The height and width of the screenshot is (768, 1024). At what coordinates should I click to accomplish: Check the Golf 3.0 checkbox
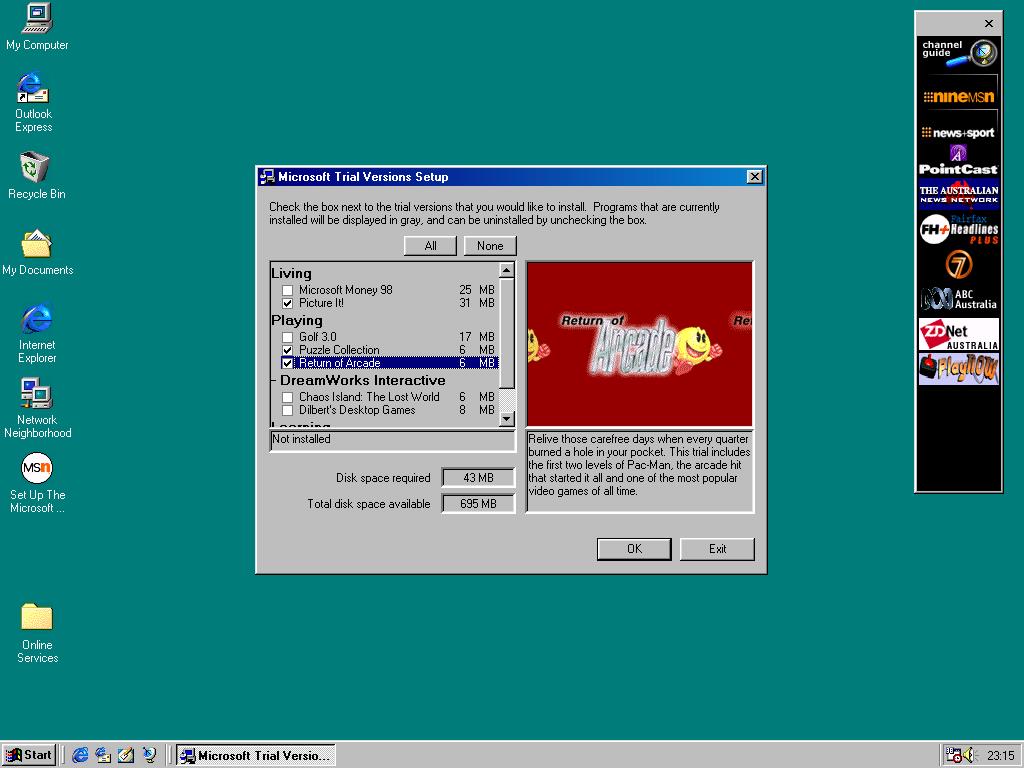[287, 337]
